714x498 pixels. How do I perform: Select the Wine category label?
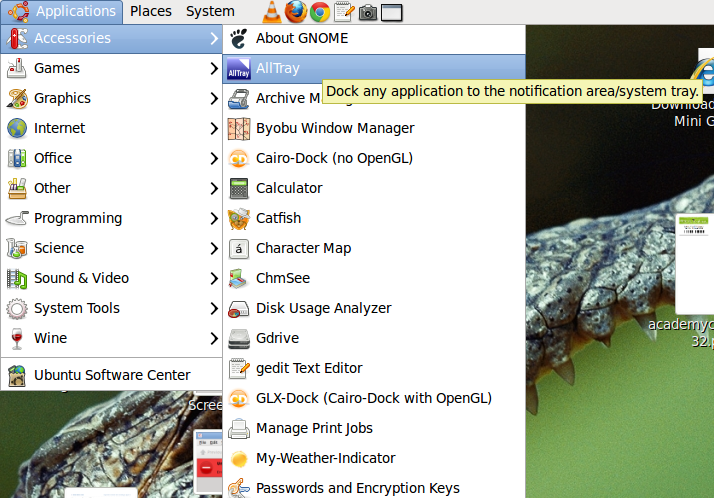[51, 339]
